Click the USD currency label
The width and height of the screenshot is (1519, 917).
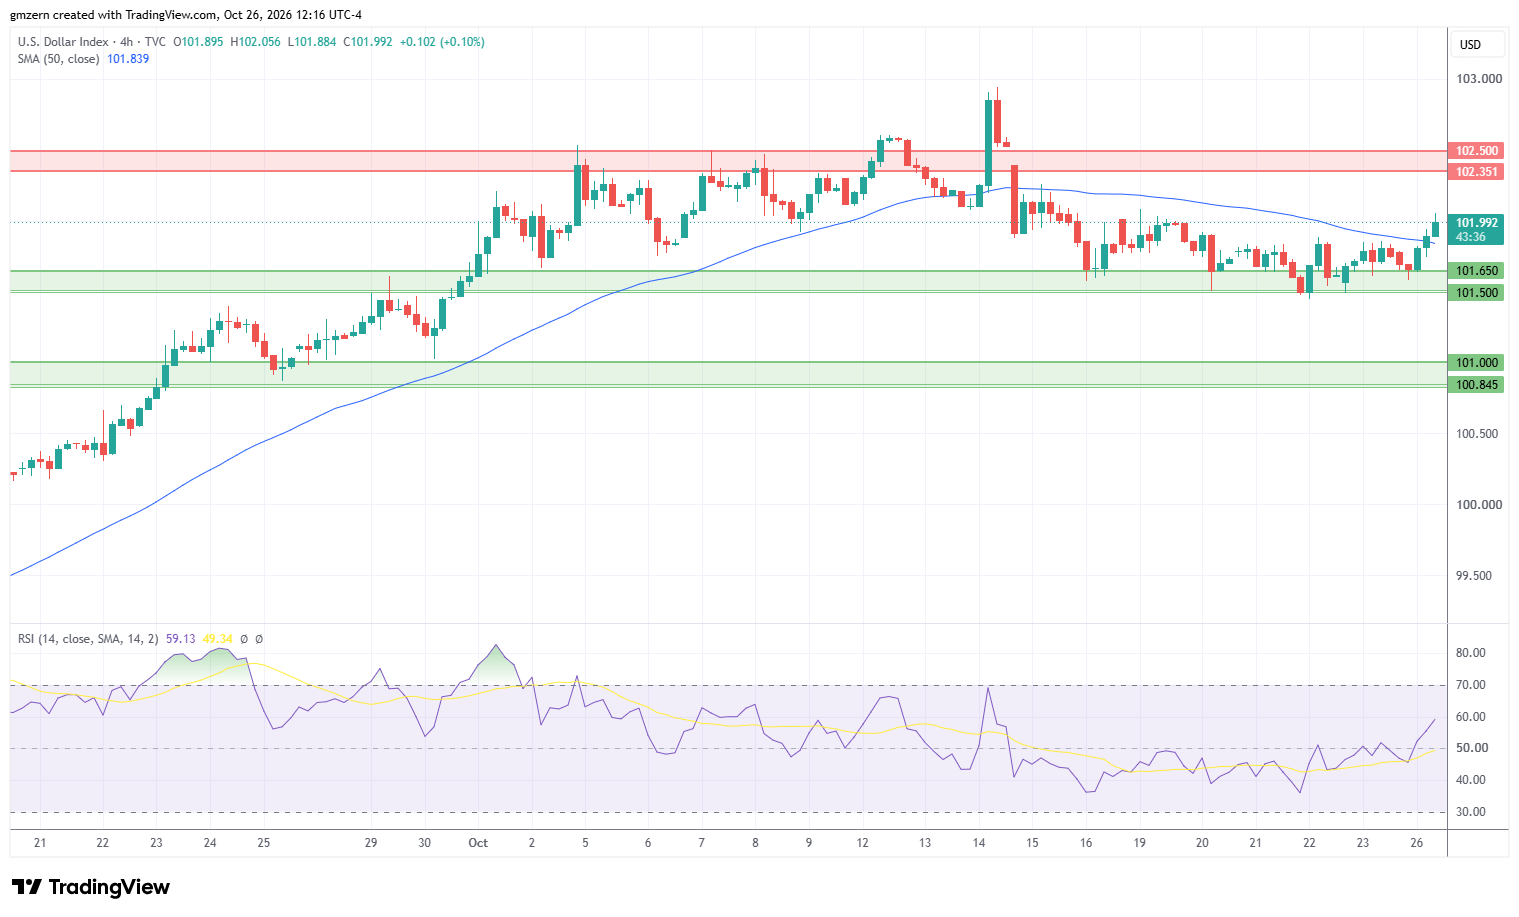[x=1470, y=45]
